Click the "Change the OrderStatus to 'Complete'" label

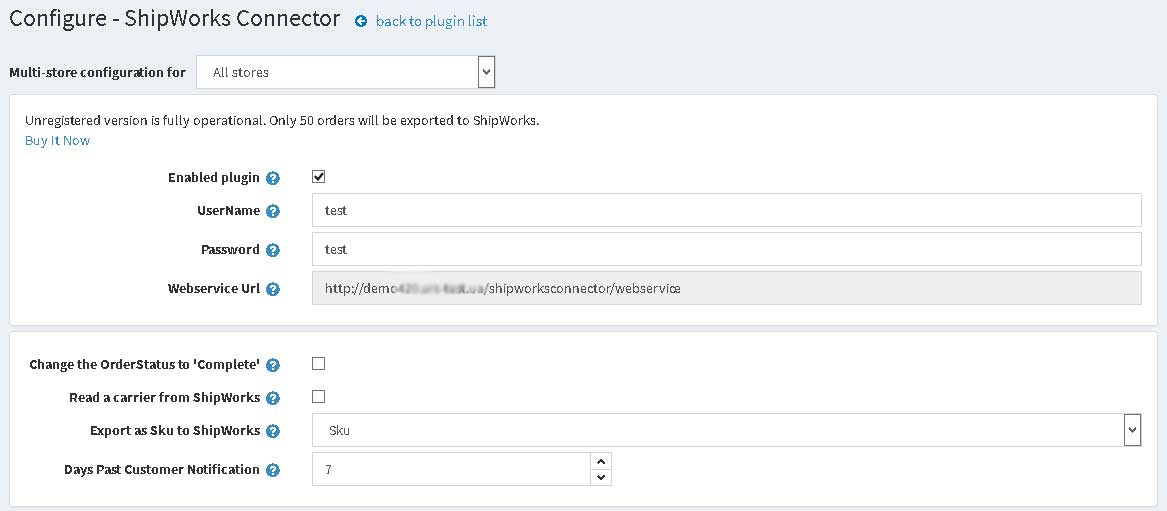(x=145, y=364)
